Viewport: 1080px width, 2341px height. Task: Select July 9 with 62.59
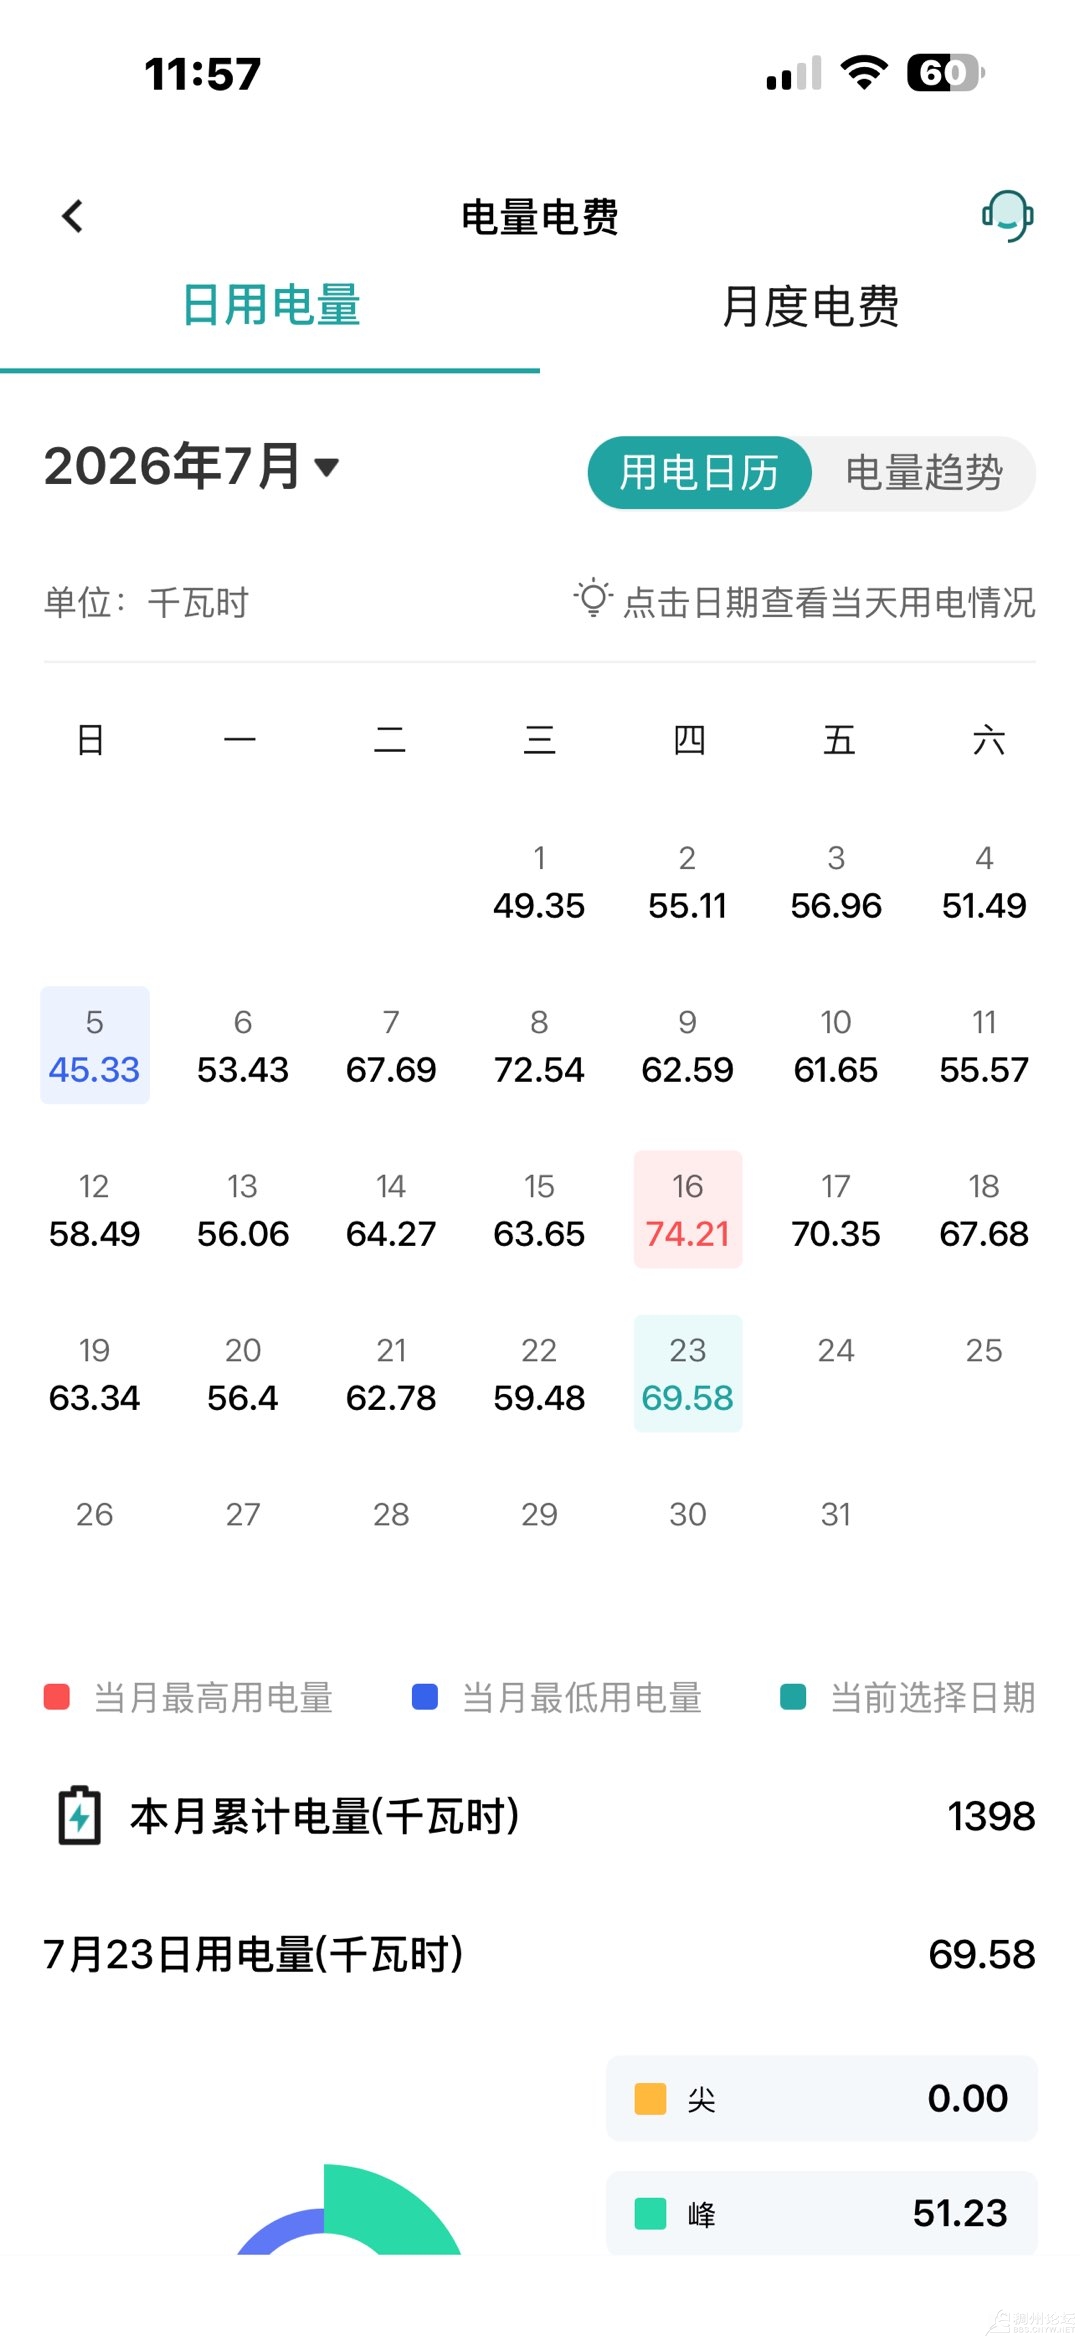click(687, 1046)
